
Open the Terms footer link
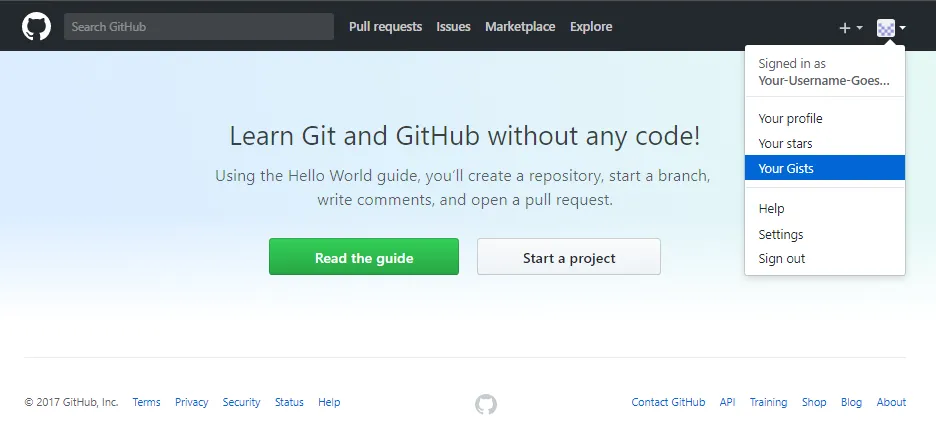tap(146, 402)
